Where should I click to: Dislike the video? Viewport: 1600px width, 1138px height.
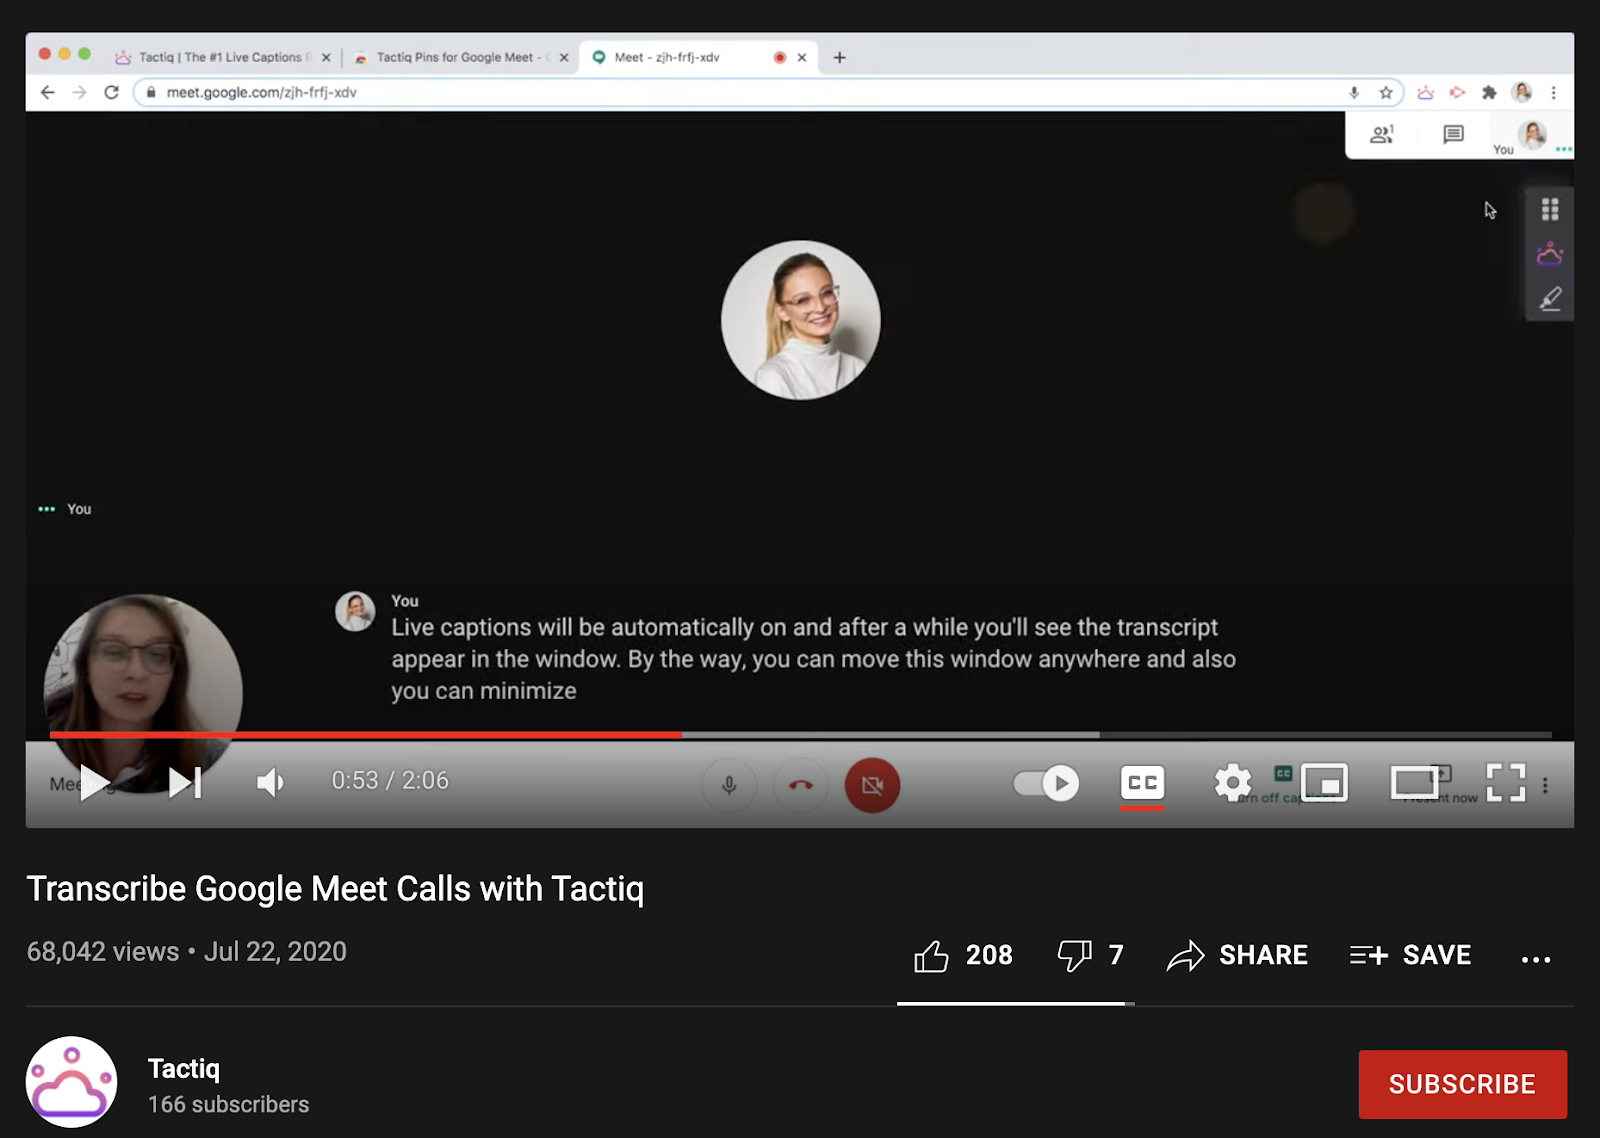coord(1090,956)
